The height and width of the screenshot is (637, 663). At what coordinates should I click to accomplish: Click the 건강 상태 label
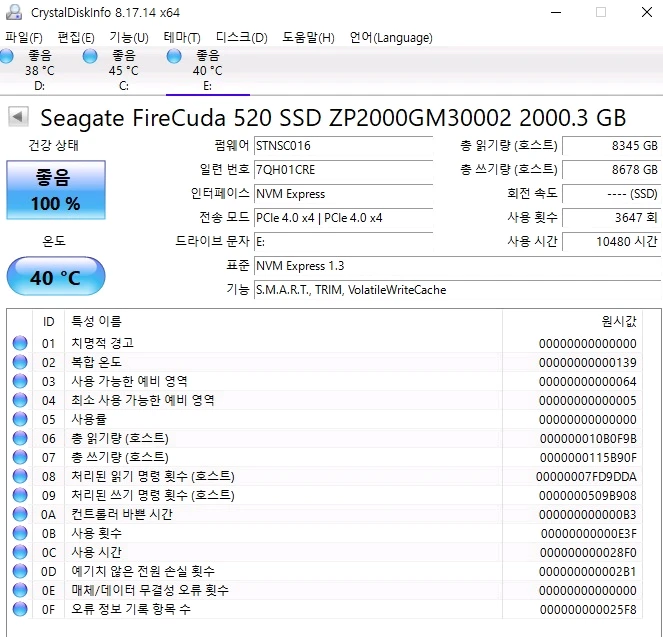tap(54, 145)
